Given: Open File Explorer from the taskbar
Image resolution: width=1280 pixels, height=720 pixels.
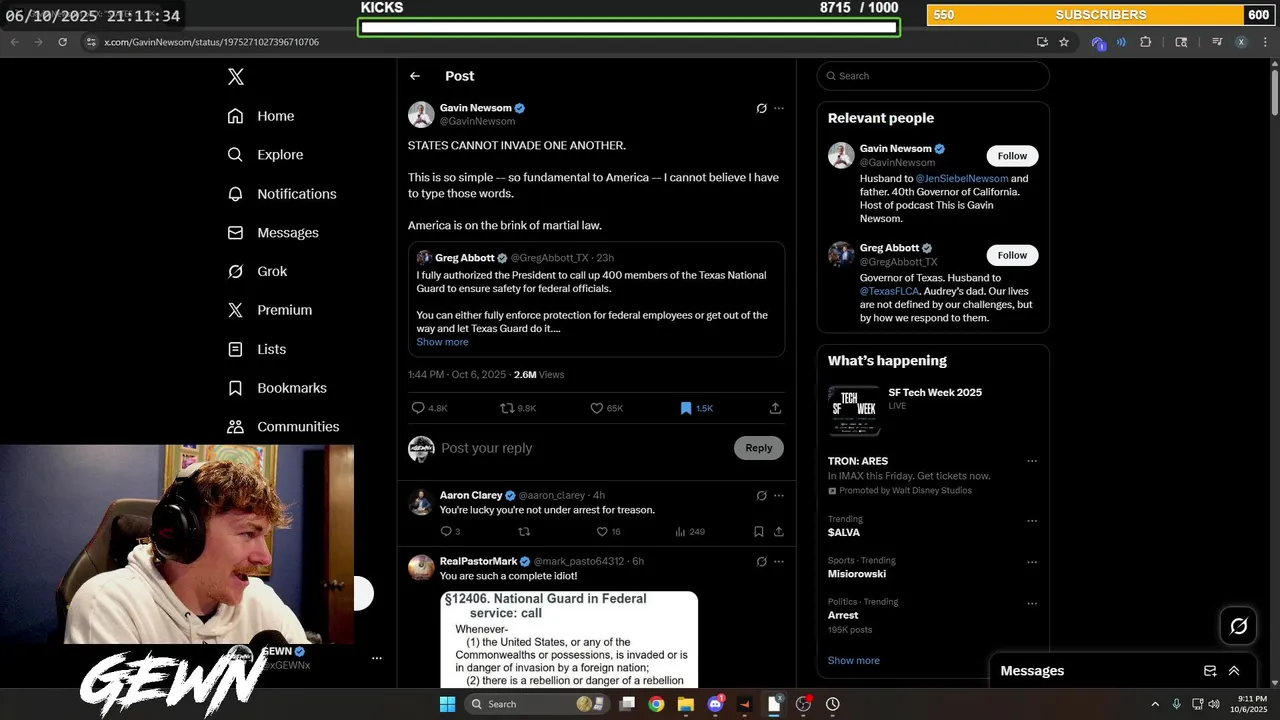Looking at the screenshot, I should (x=685, y=704).
